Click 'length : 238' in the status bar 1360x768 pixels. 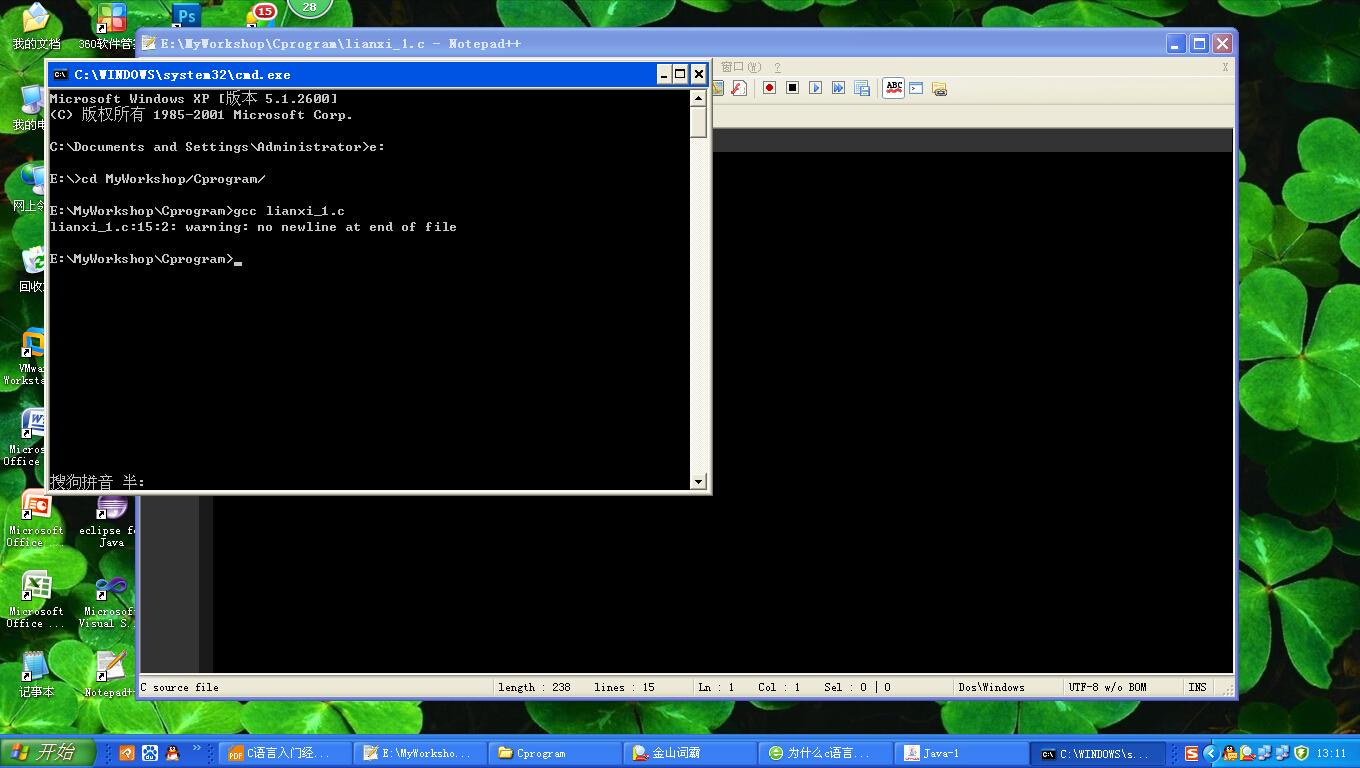534,687
